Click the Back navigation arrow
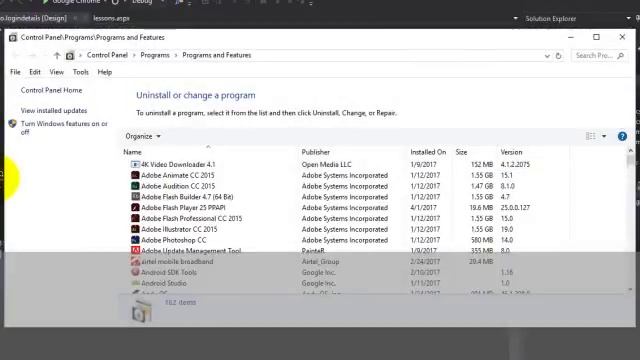 tap(16, 56)
